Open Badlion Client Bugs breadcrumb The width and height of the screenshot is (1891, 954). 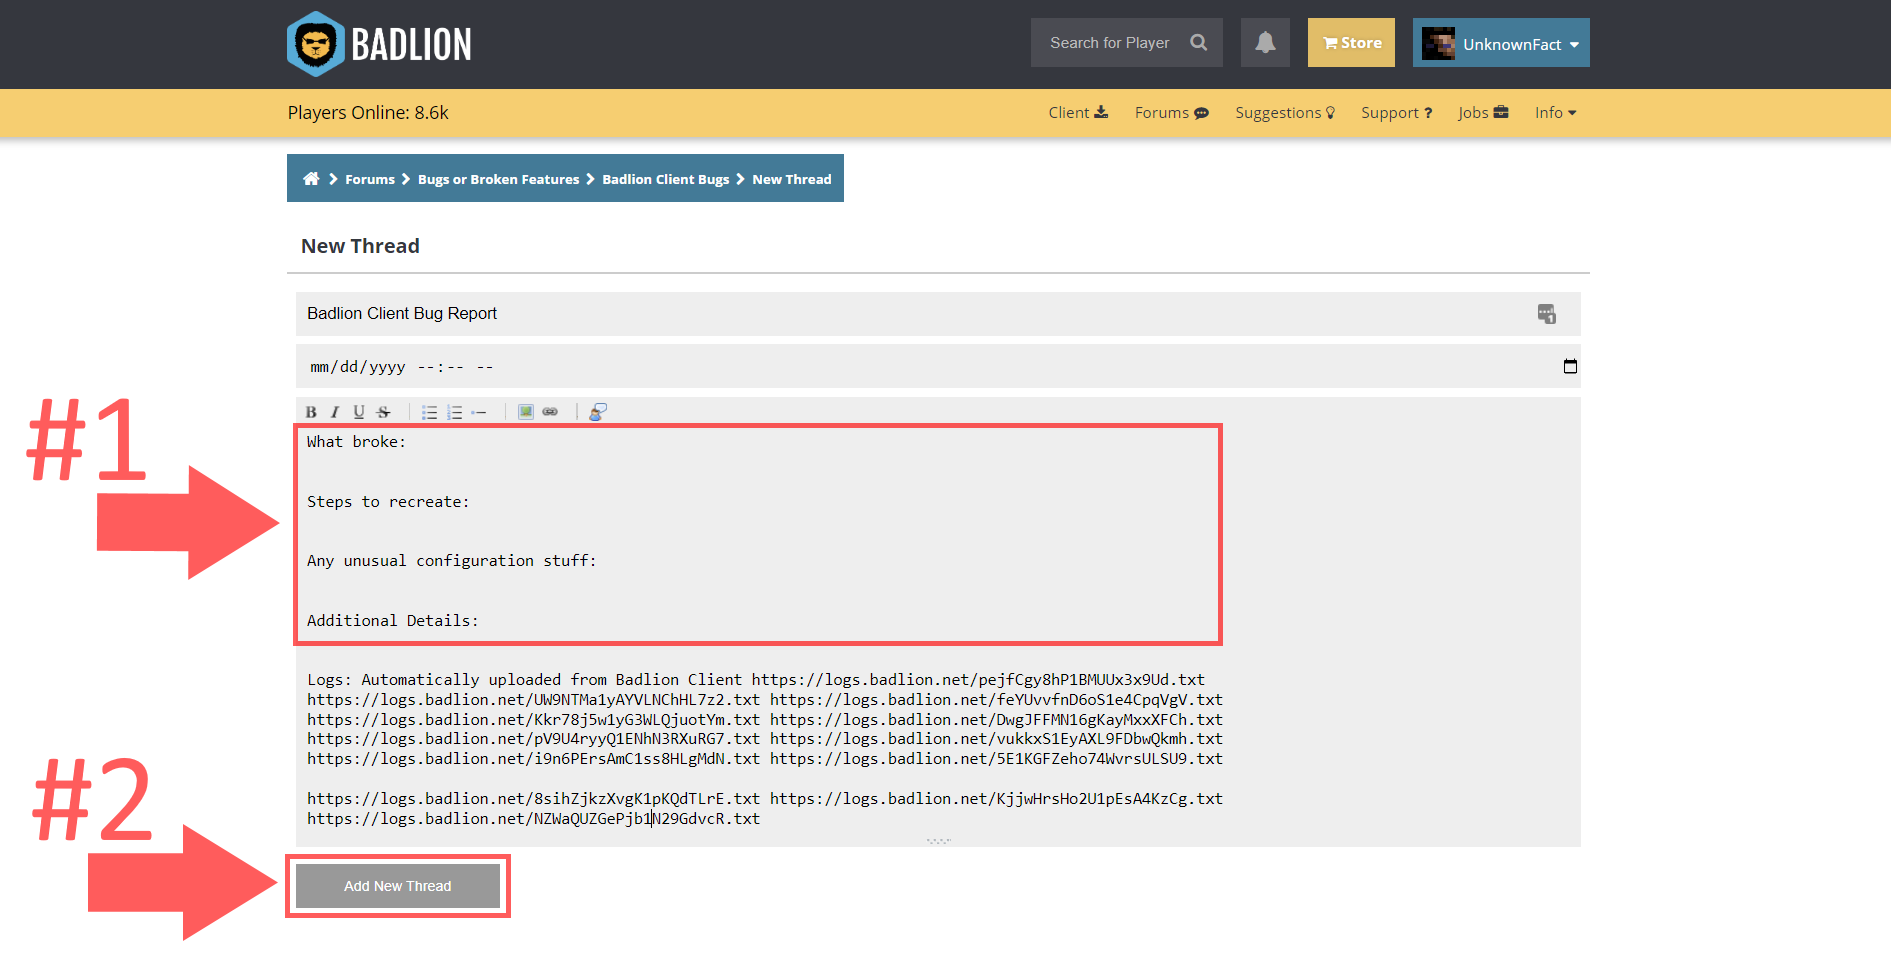pos(665,179)
